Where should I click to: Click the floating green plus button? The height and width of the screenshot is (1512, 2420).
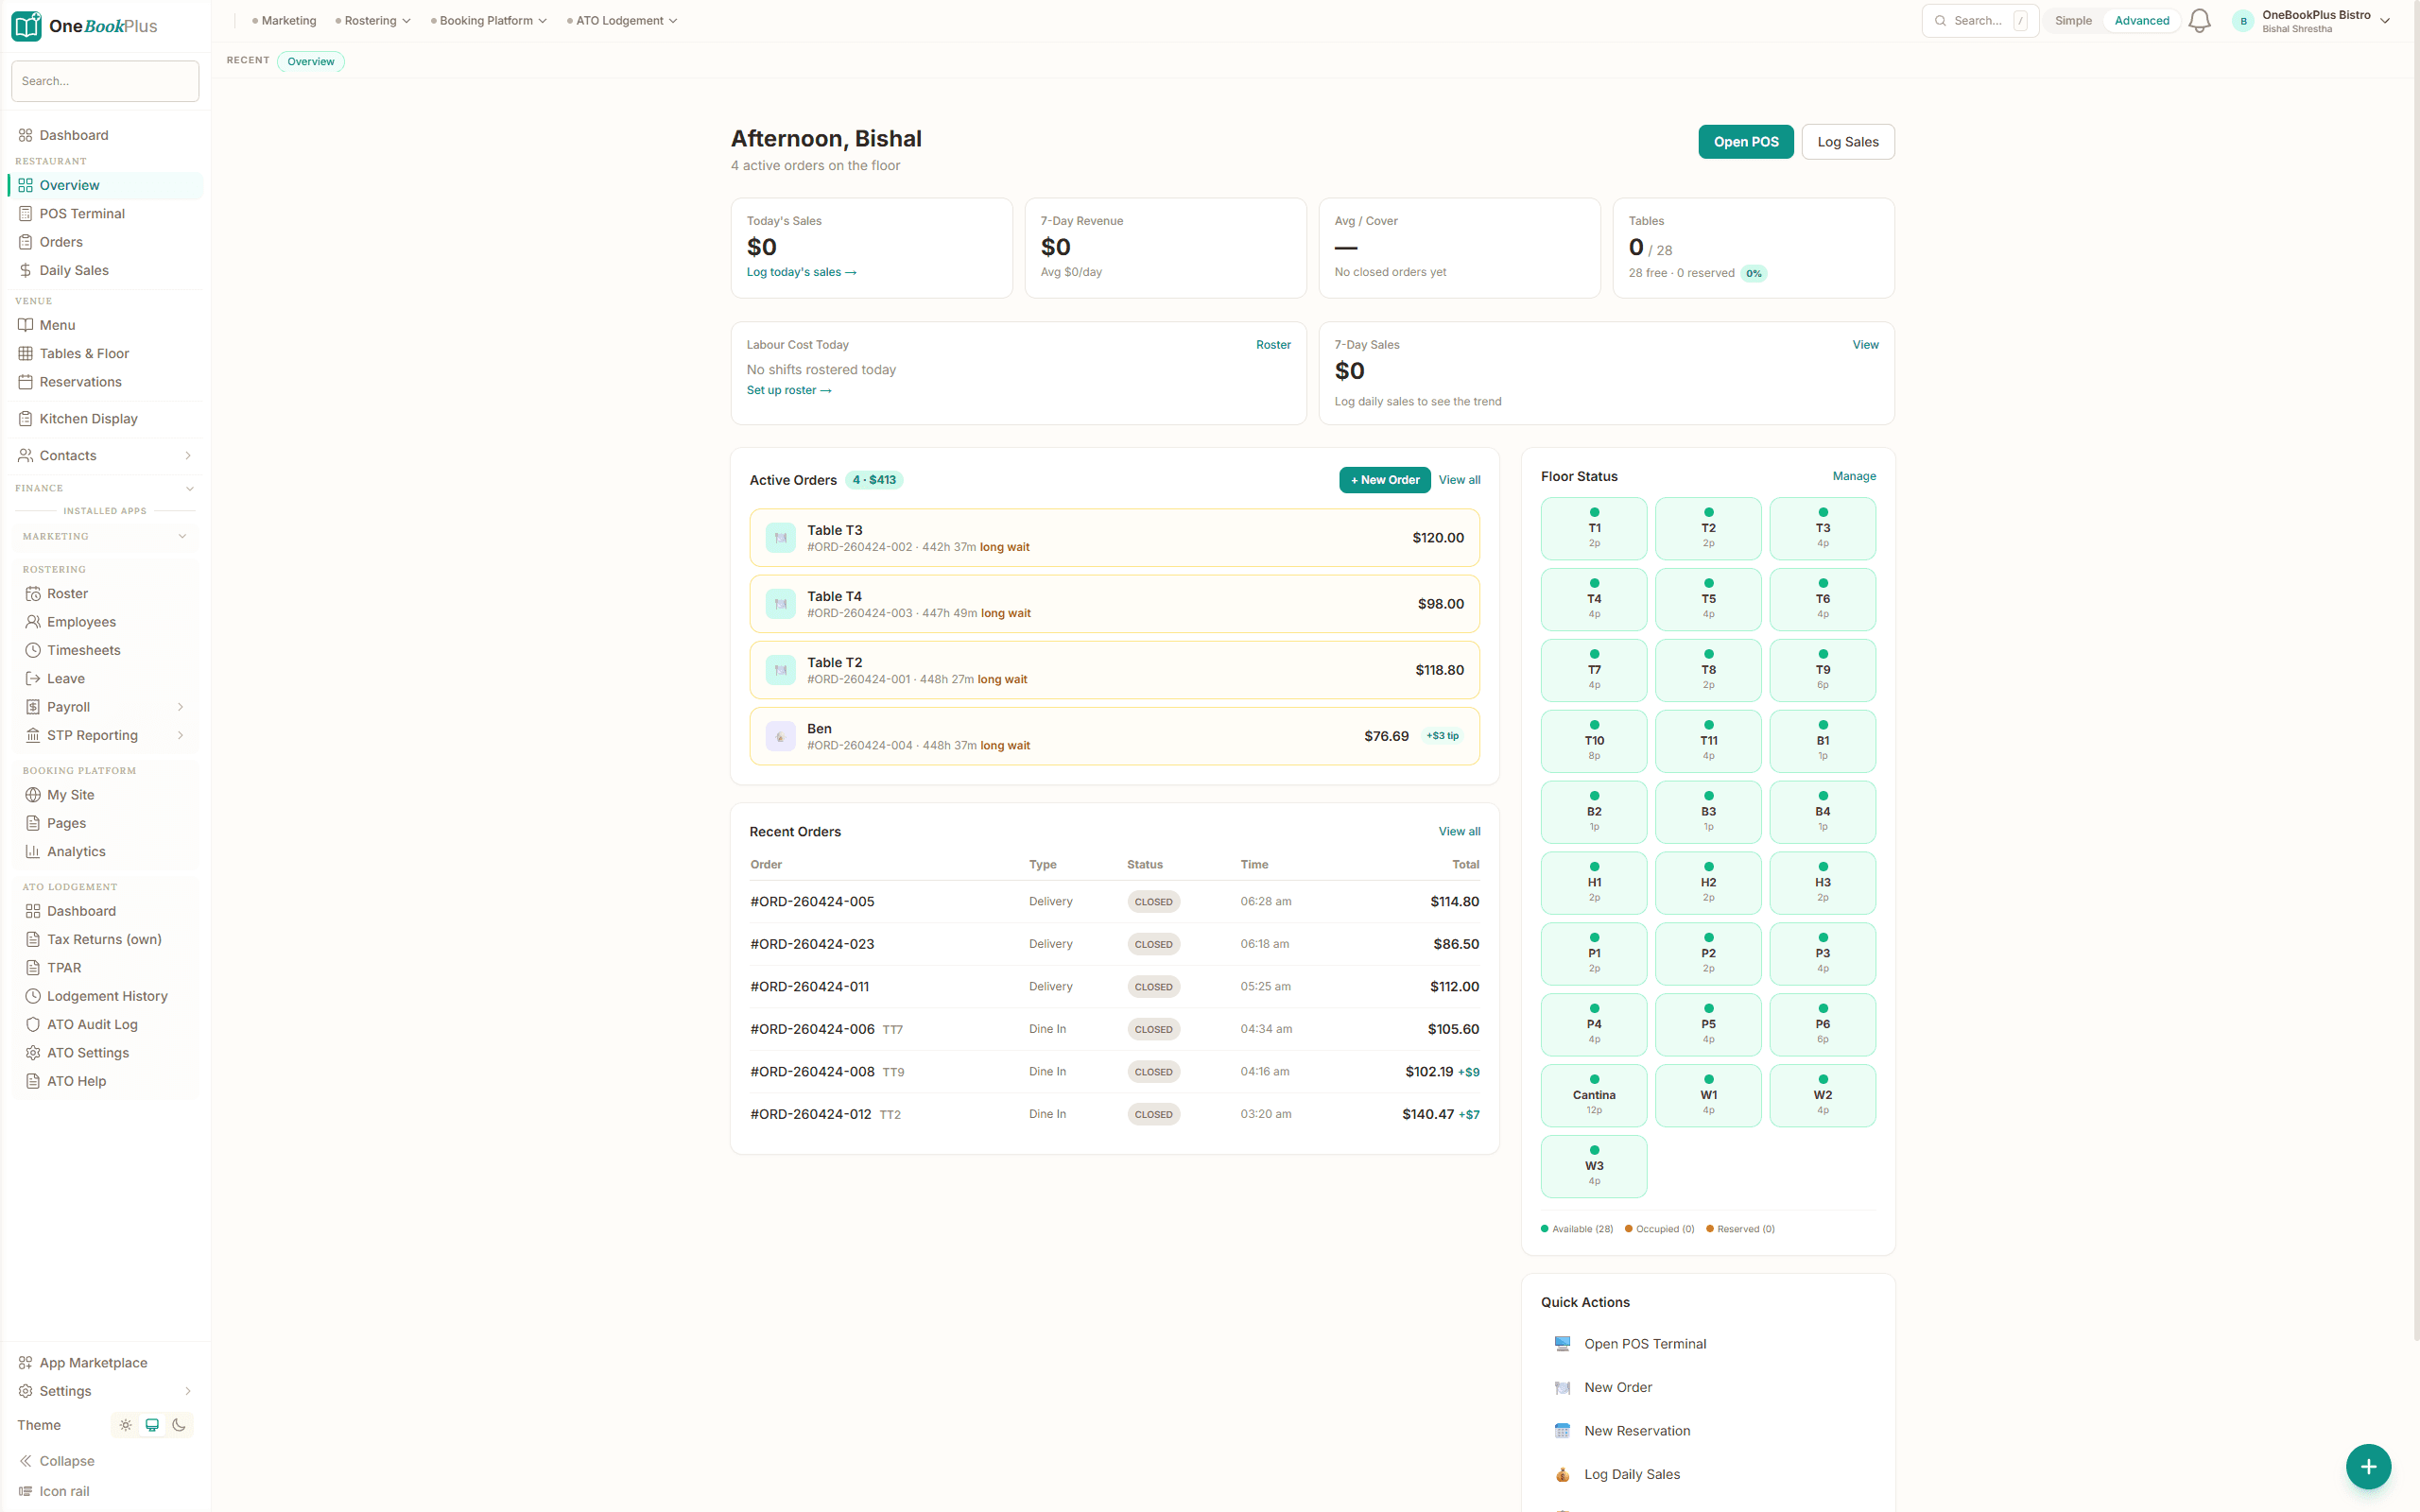point(2368,1466)
